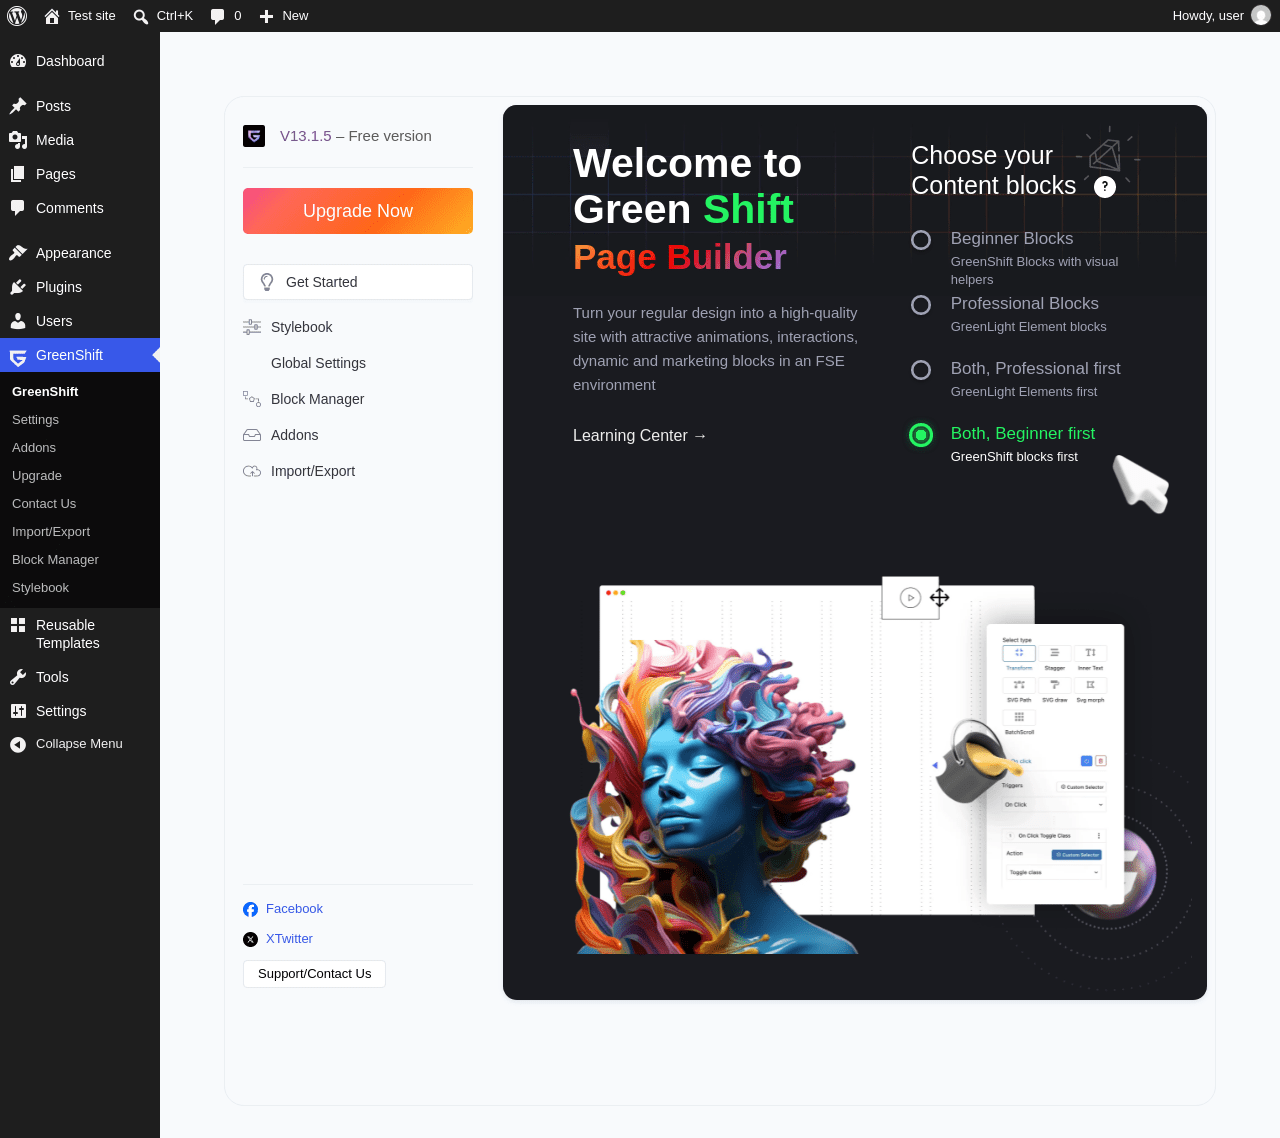The height and width of the screenshot is (1138, 1280).
Task: Open Block Manager in plugin panel
Action: (317, 399)
